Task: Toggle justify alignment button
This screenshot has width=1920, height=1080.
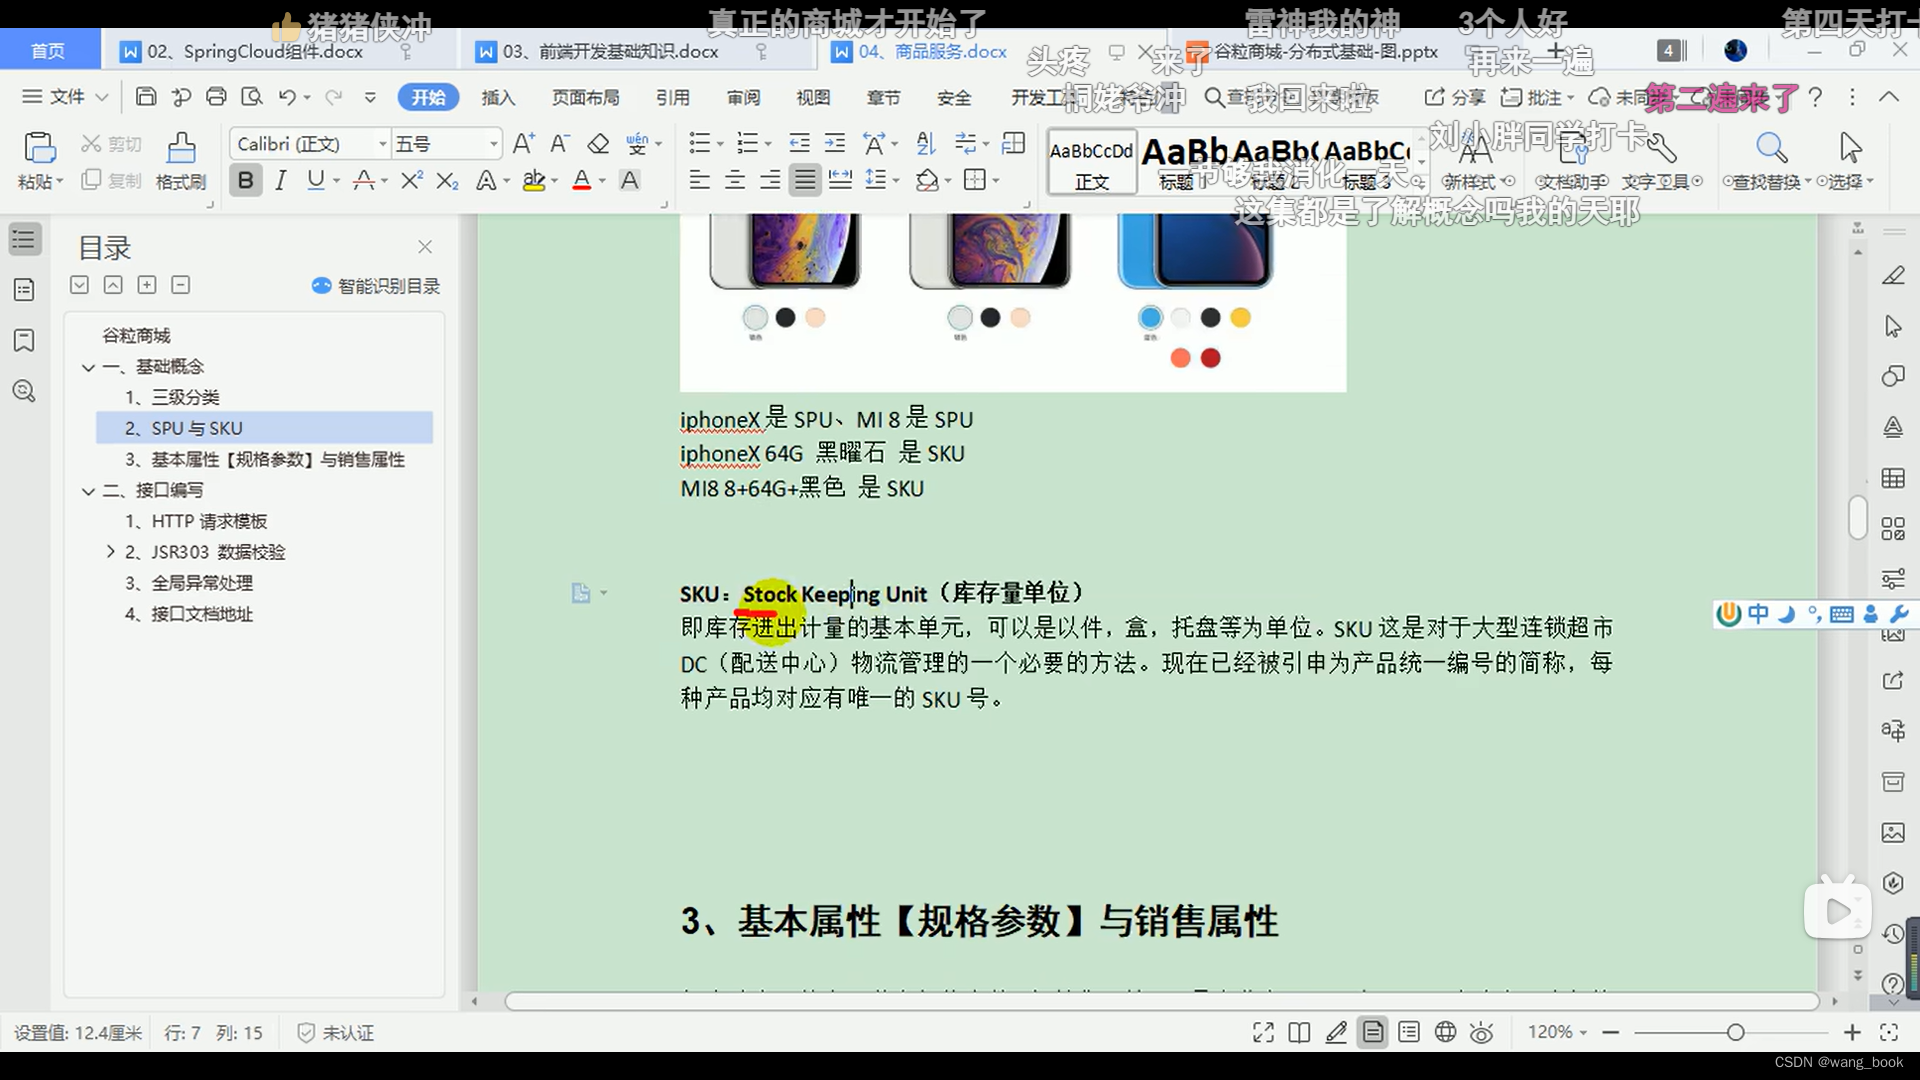Action: click(x=805, y=180)
